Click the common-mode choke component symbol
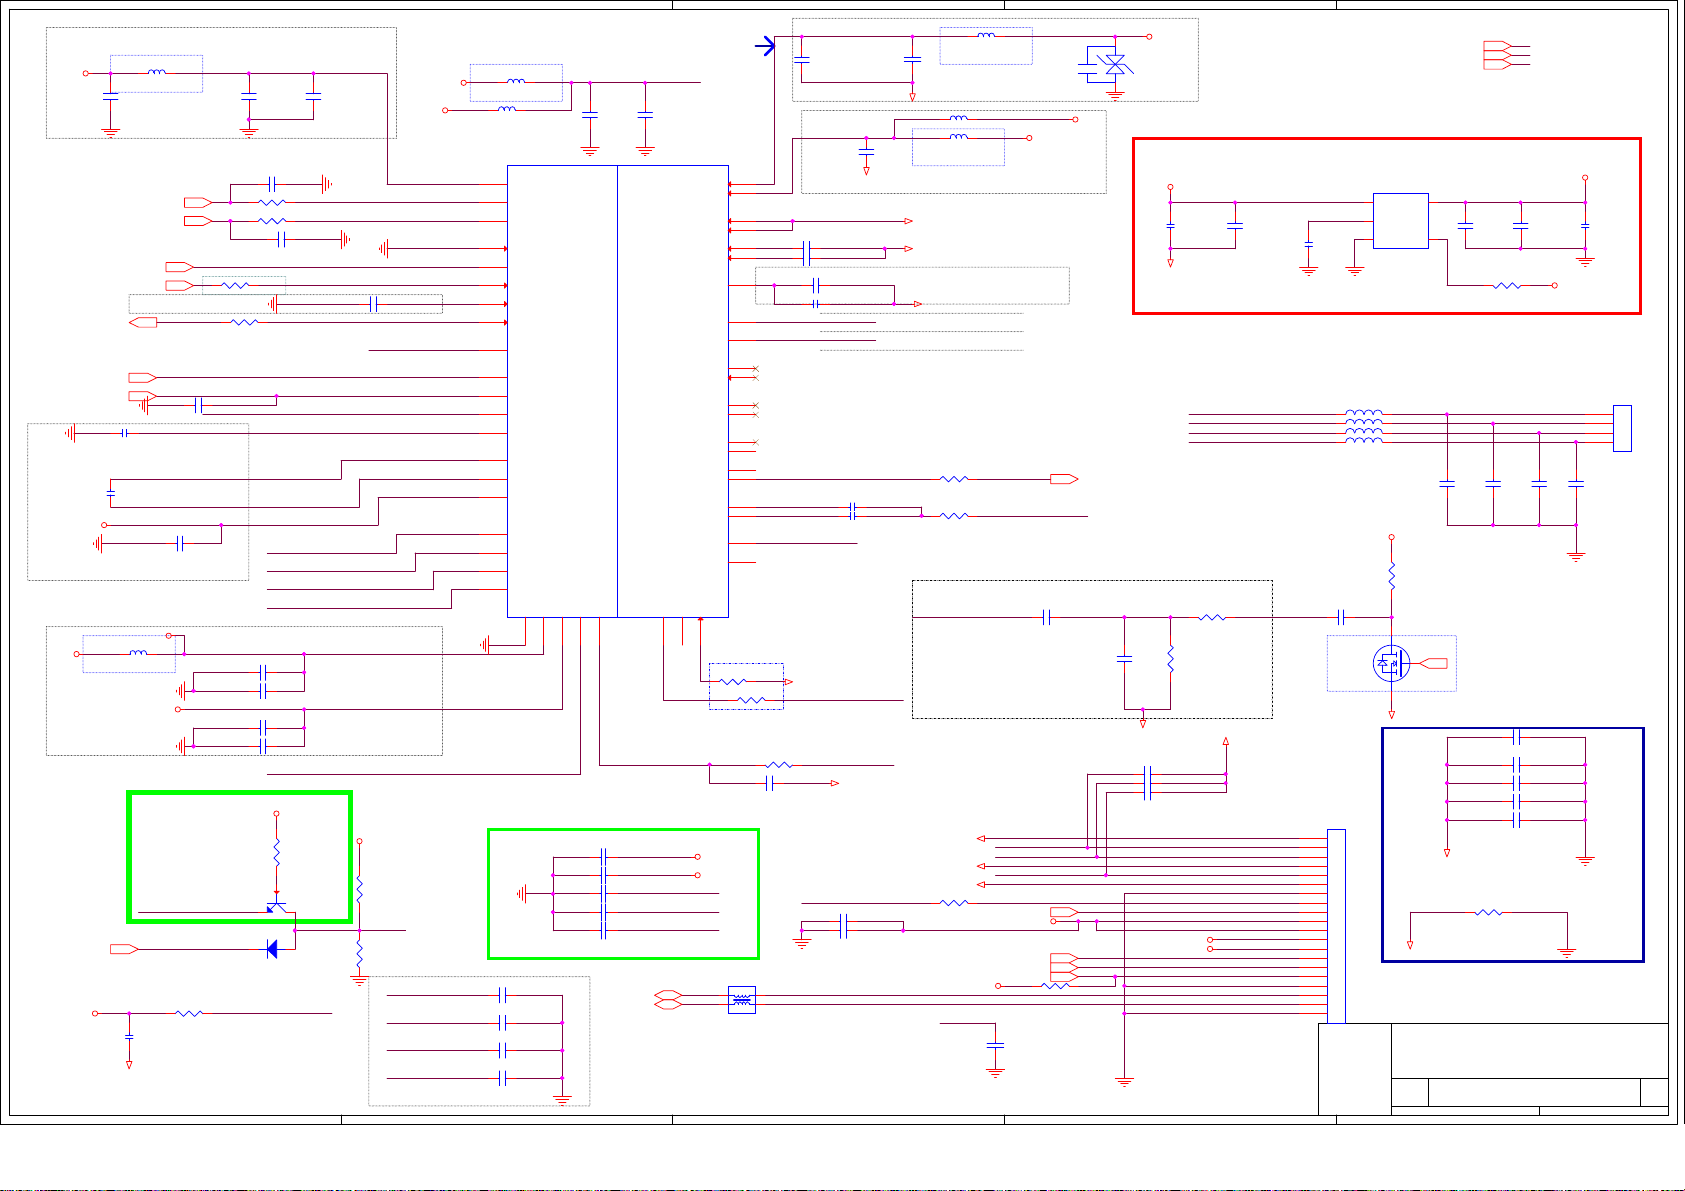 pyautogui.click(x=741, y=1000)
